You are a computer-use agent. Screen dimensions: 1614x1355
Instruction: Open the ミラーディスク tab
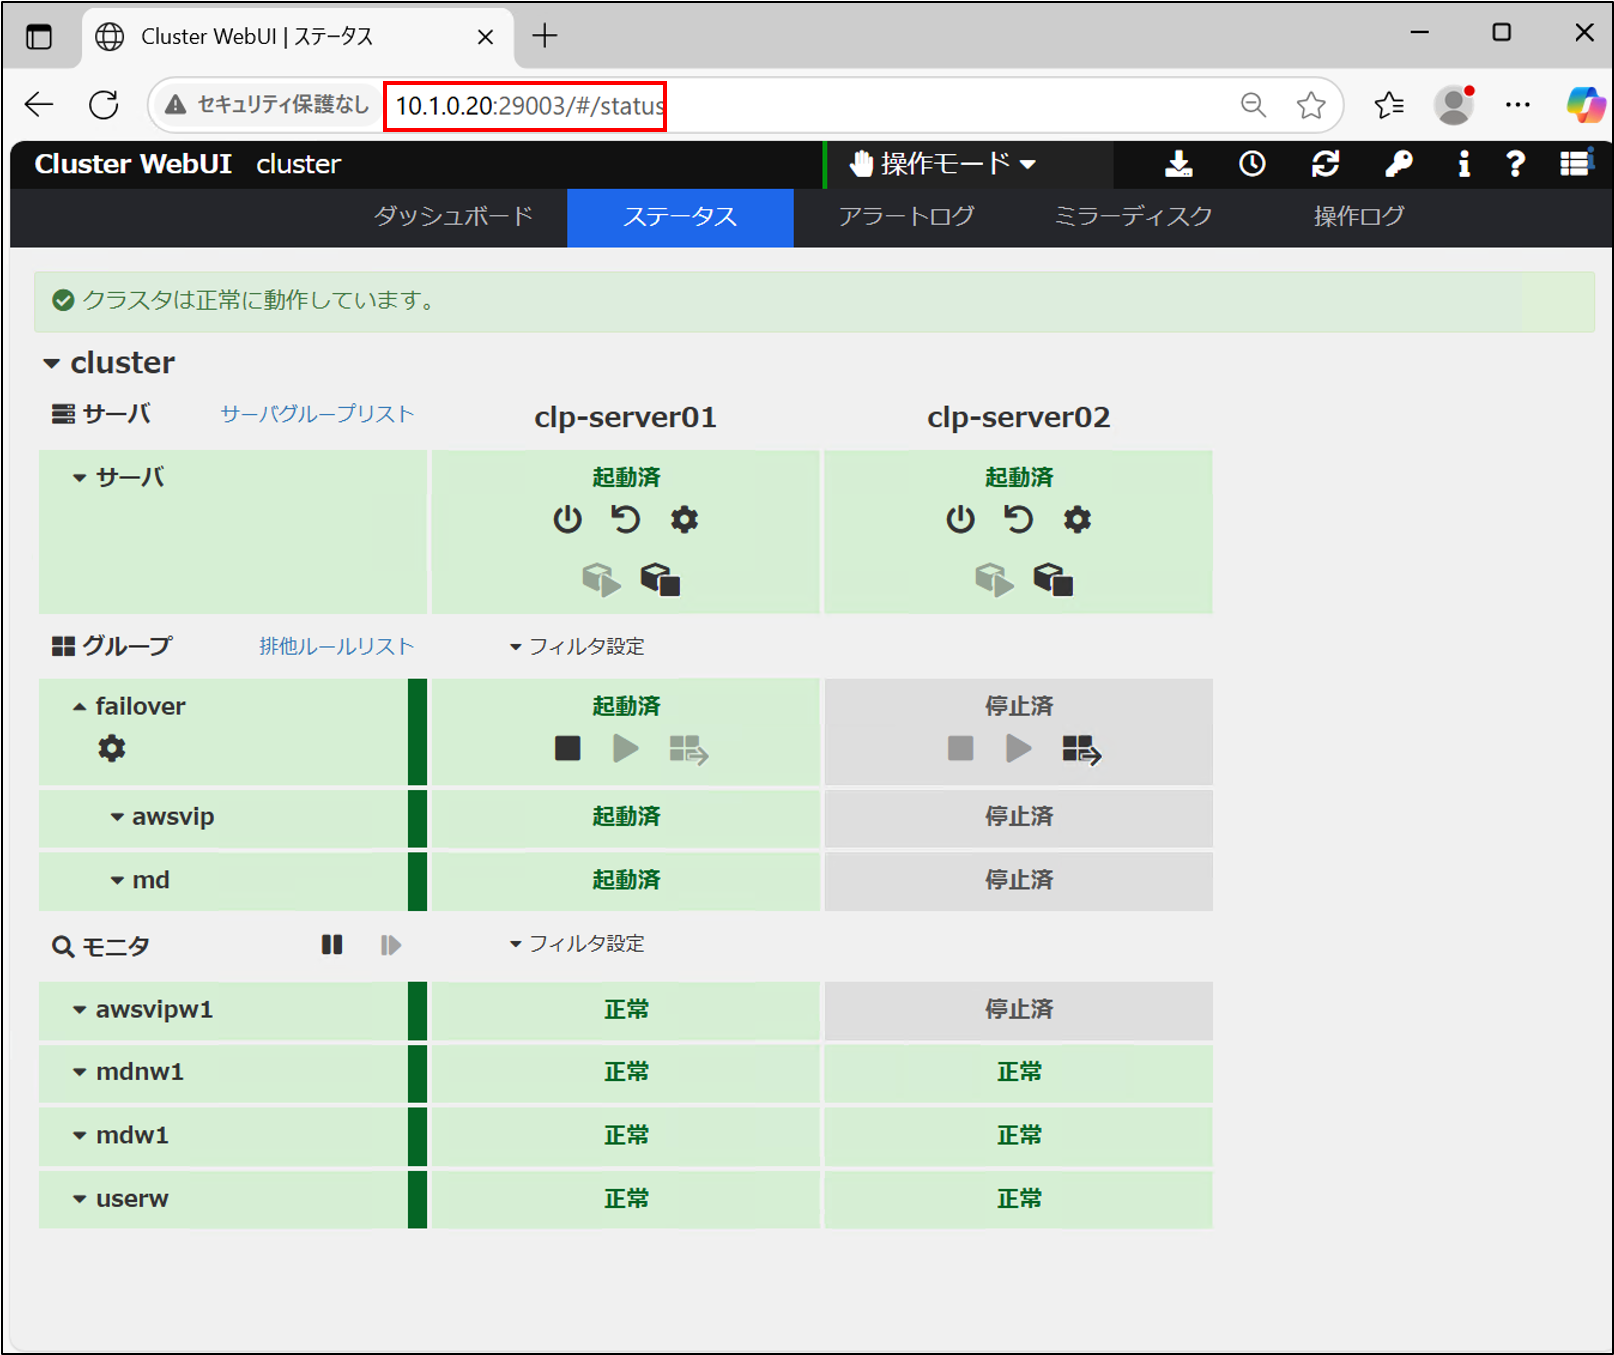[1133, 217]
